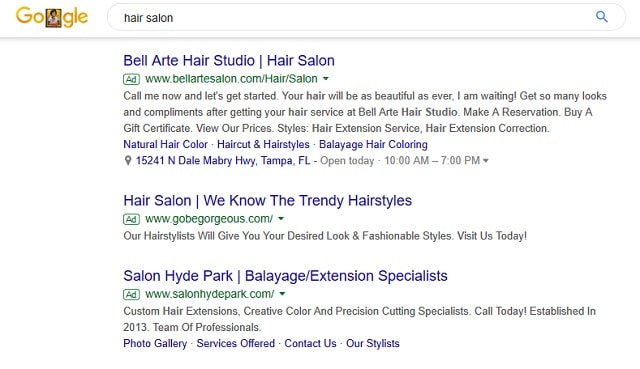Open Salon Hyde Park ad title
Viewport: 640px width, 369px height.
coord(285,276)
